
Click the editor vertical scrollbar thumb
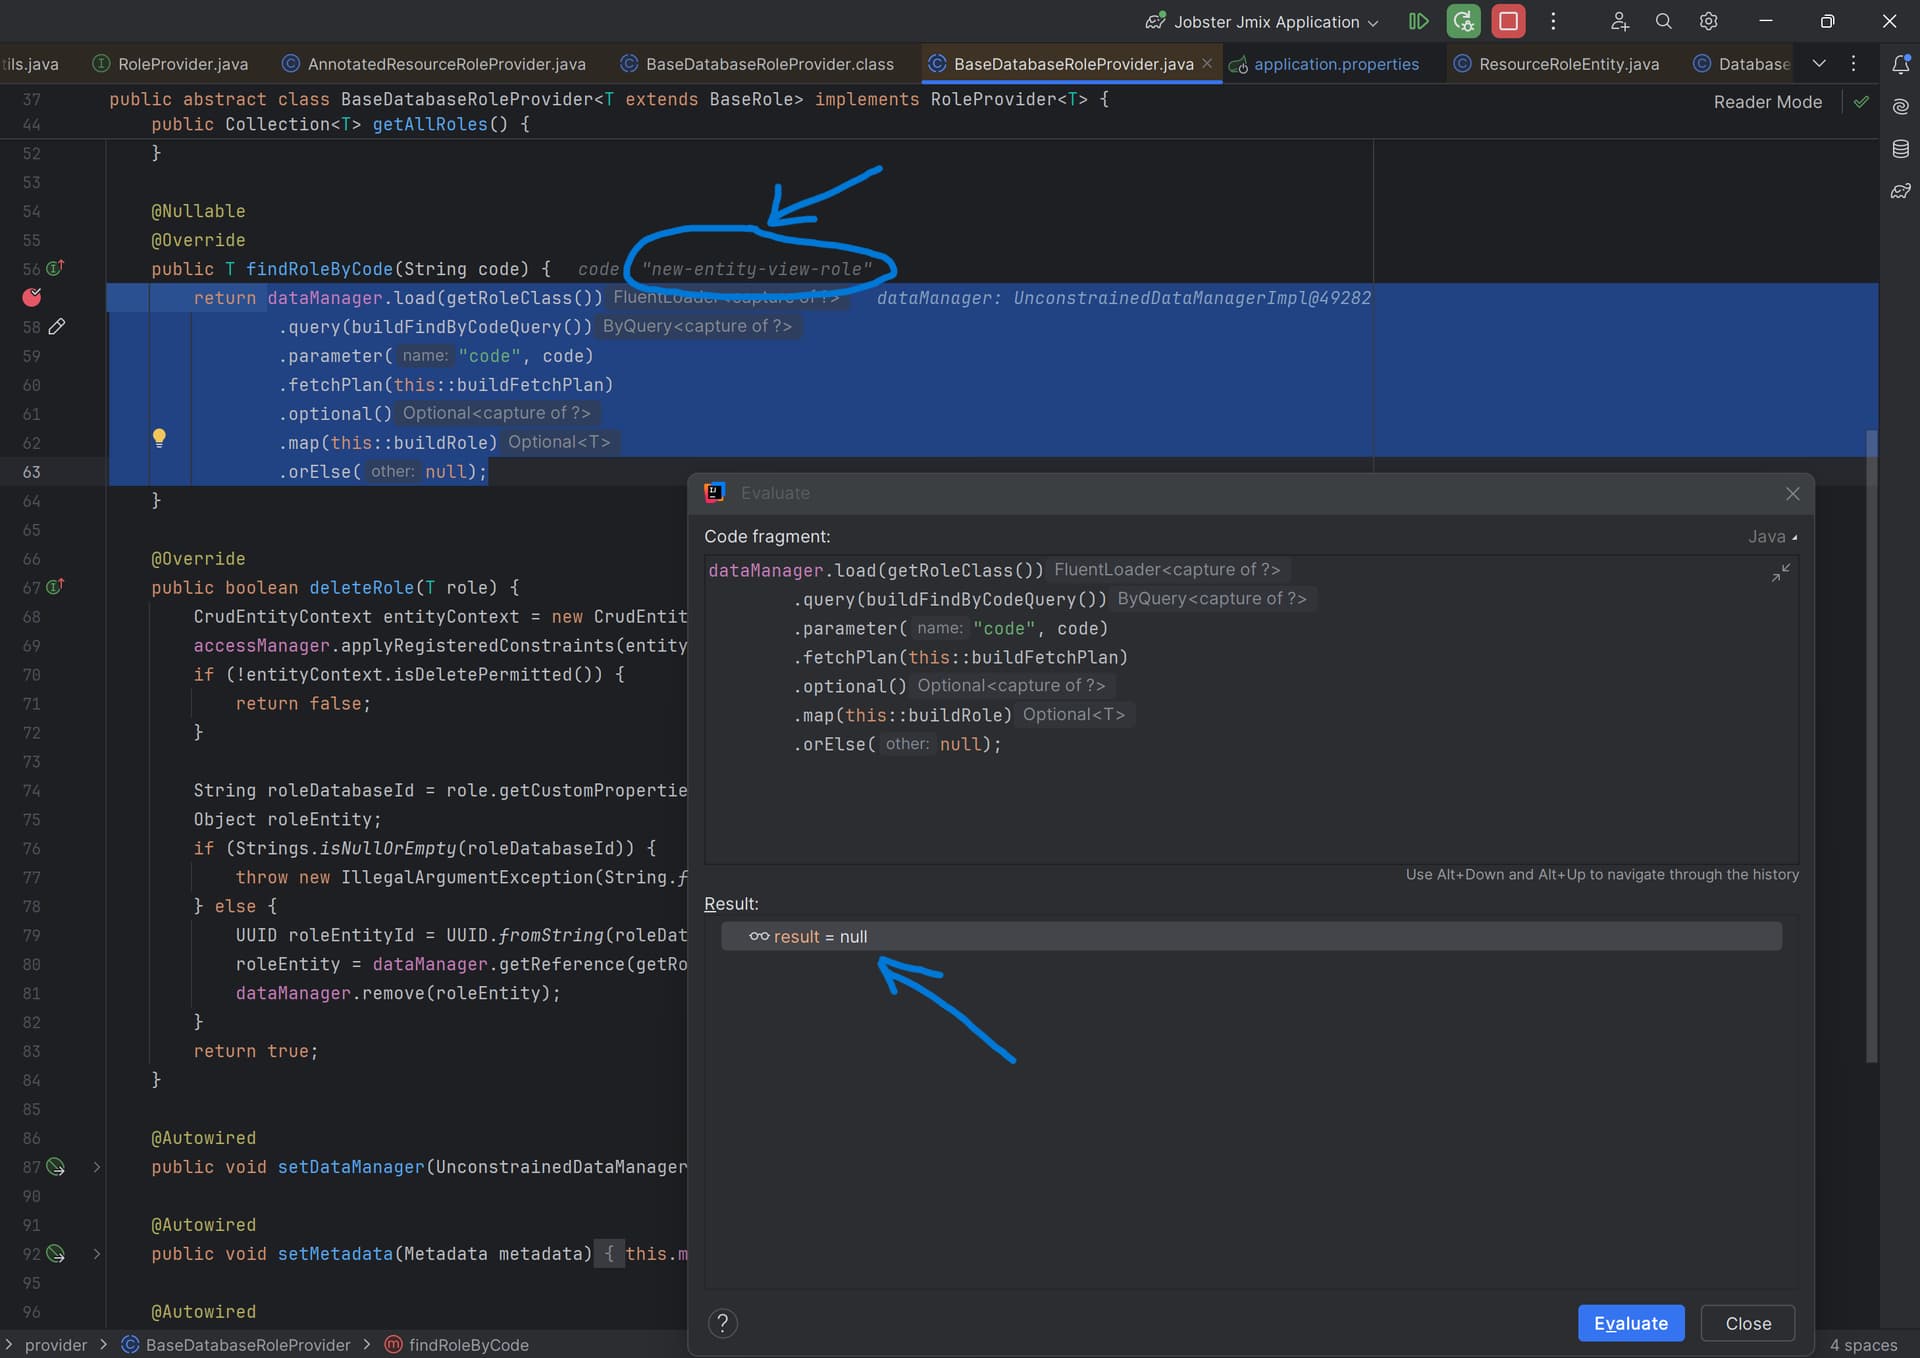pyautogui.click(x=1871, y=746)
